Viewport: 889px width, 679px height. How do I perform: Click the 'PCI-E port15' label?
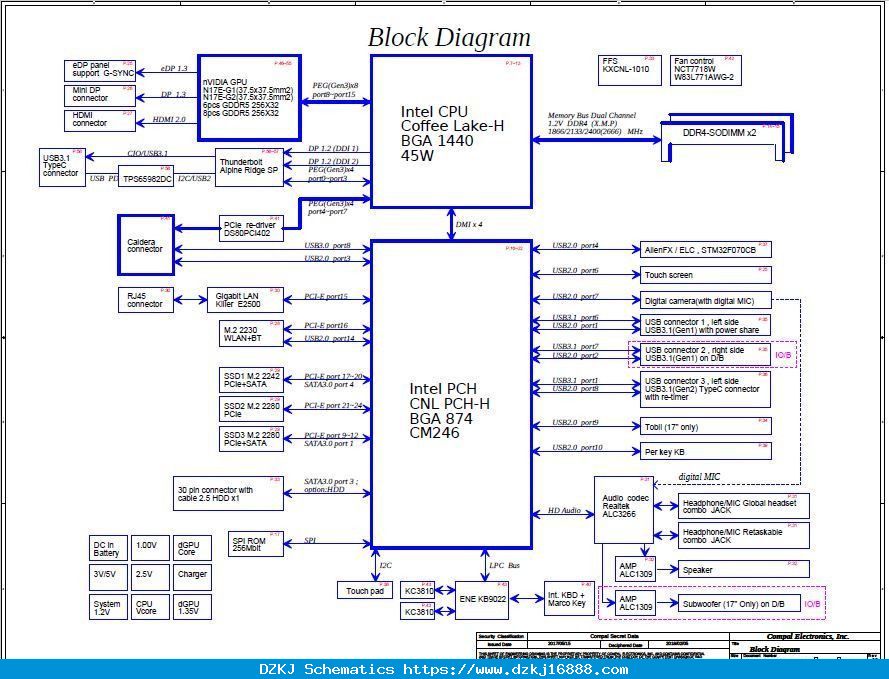(x=325, y=296)
